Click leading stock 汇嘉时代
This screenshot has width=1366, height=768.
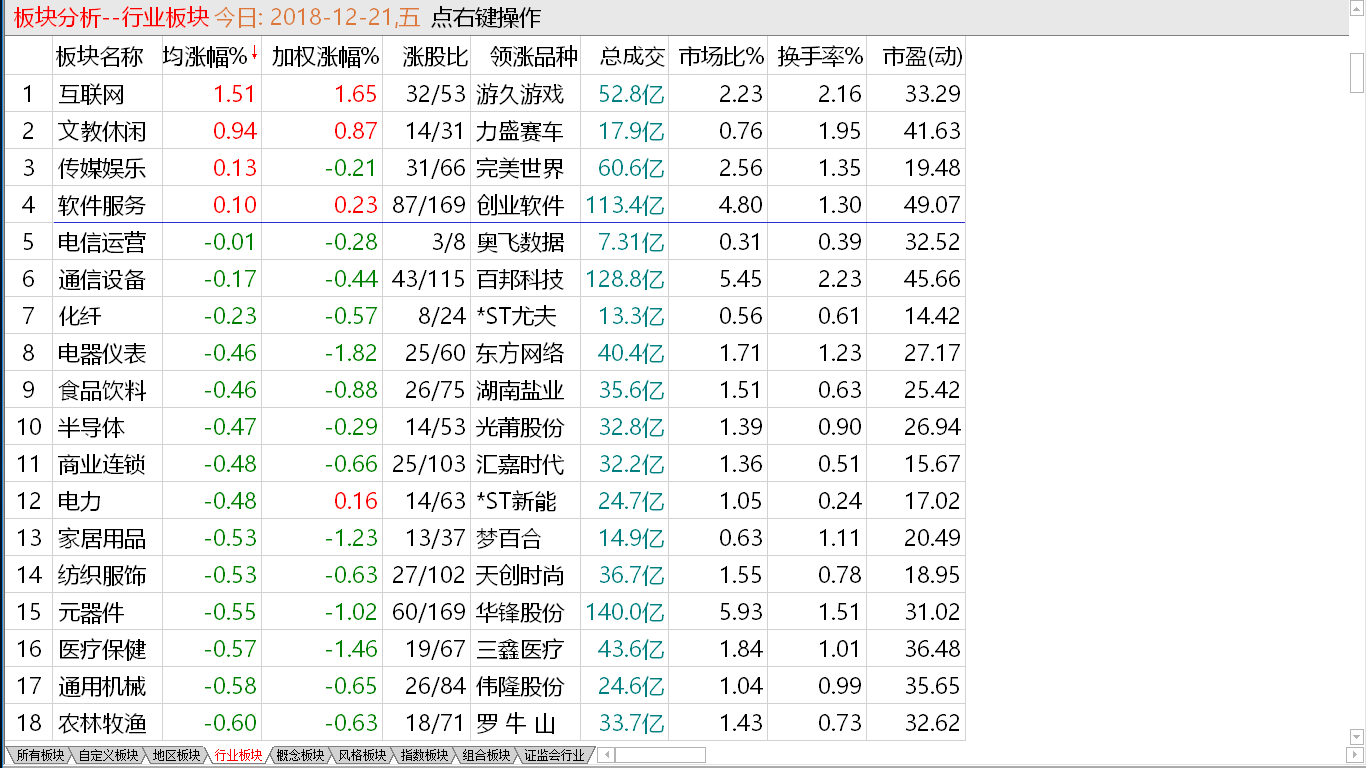520,464
